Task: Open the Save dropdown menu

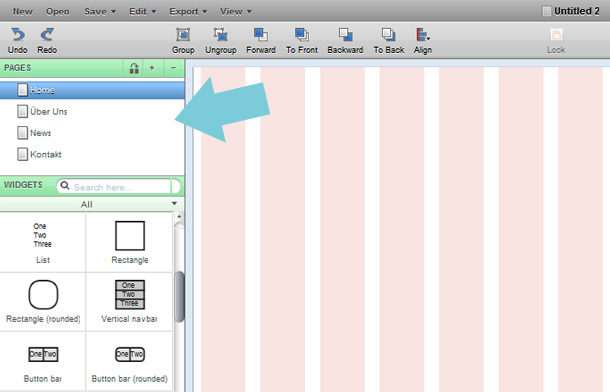Action: point(100,11)
